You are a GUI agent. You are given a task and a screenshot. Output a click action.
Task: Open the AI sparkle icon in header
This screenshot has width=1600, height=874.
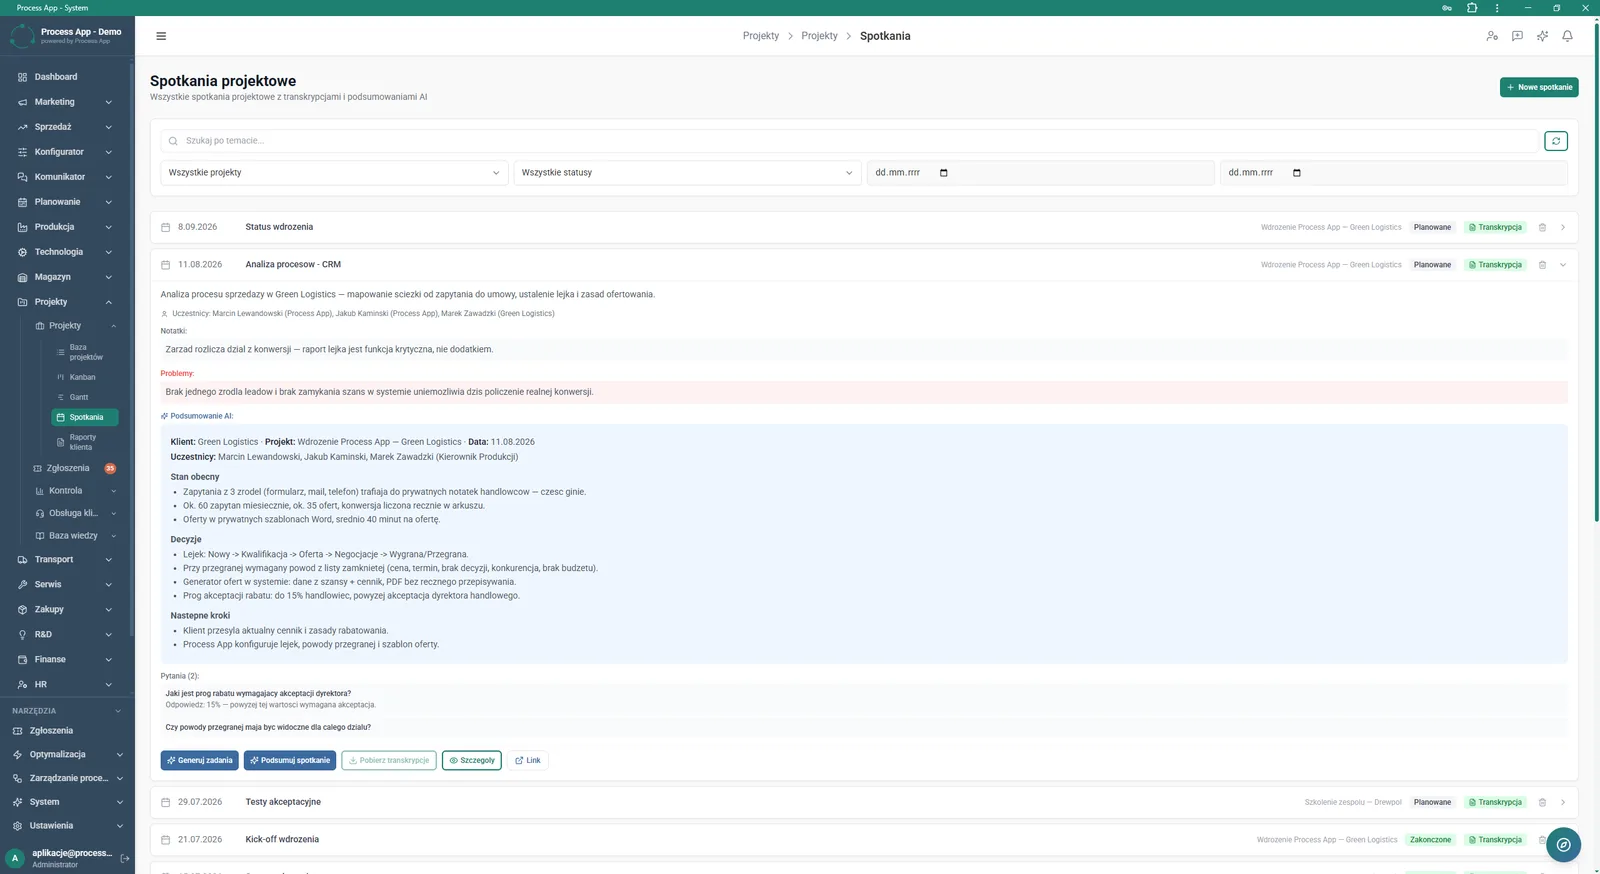[1542, 36]
